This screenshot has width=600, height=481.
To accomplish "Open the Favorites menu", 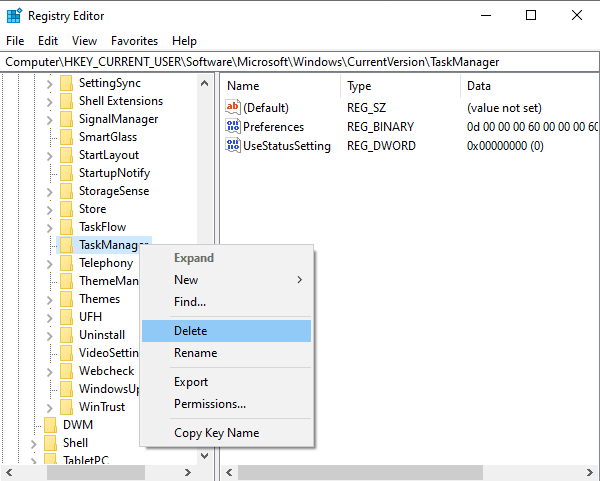I will coord(134,41).
